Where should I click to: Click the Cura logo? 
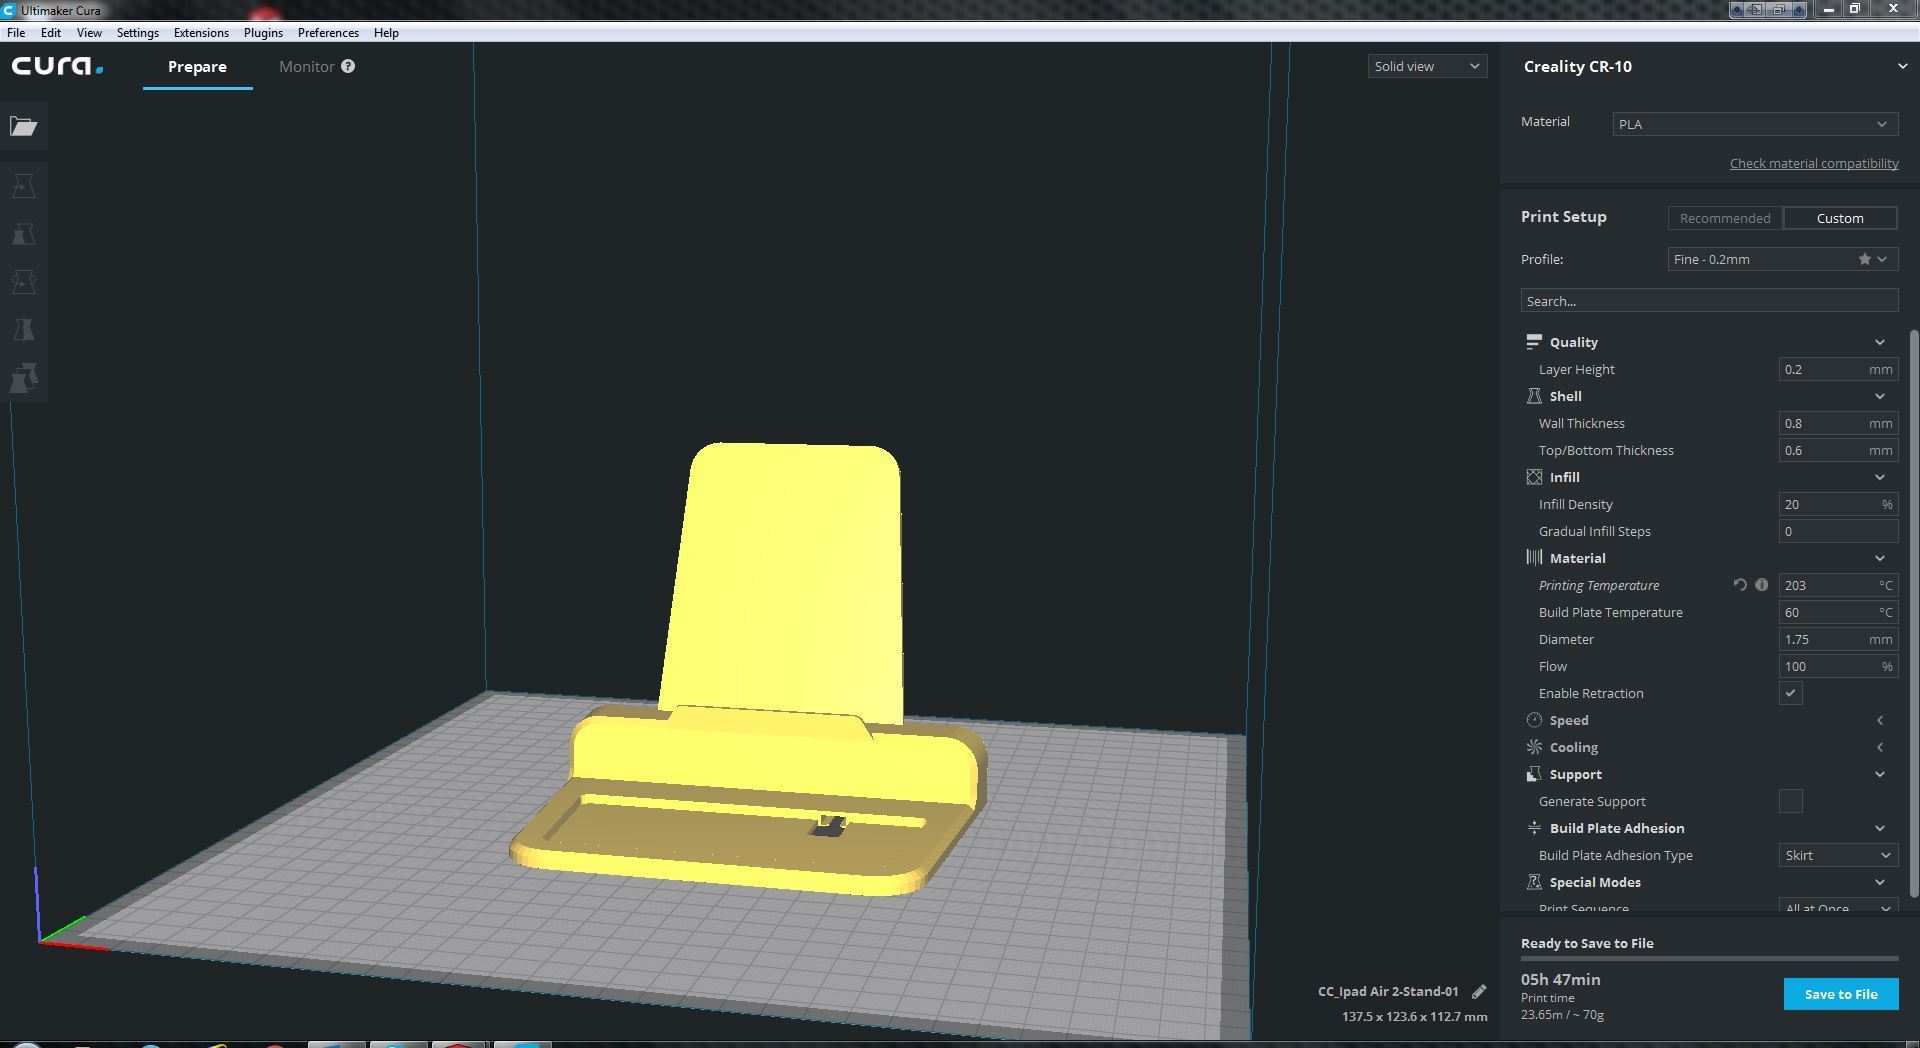(x=57, y=66)
